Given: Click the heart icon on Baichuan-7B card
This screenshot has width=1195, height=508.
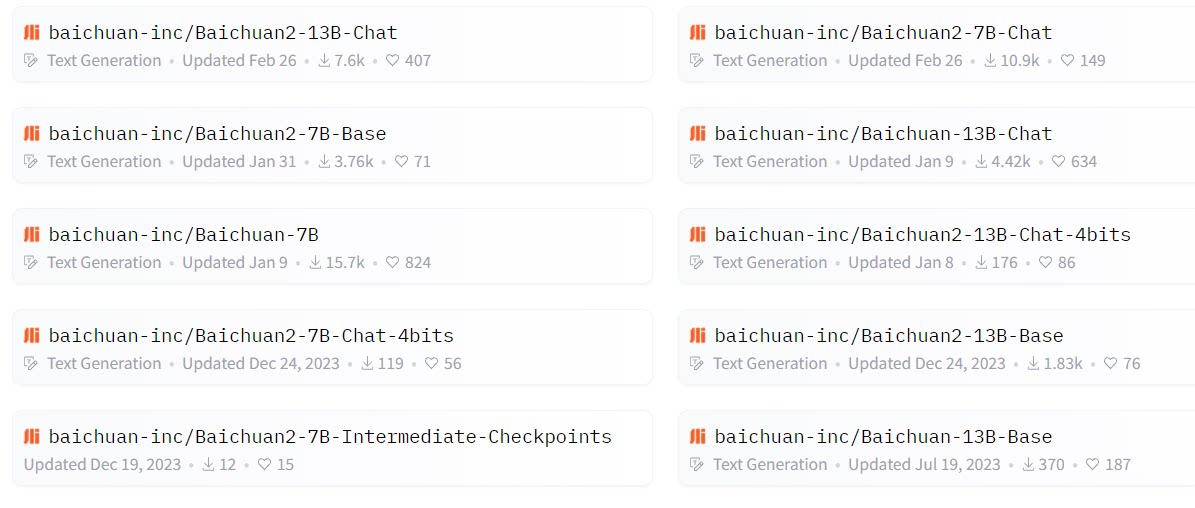Looking at the screenshot, I should click(392, 263).
